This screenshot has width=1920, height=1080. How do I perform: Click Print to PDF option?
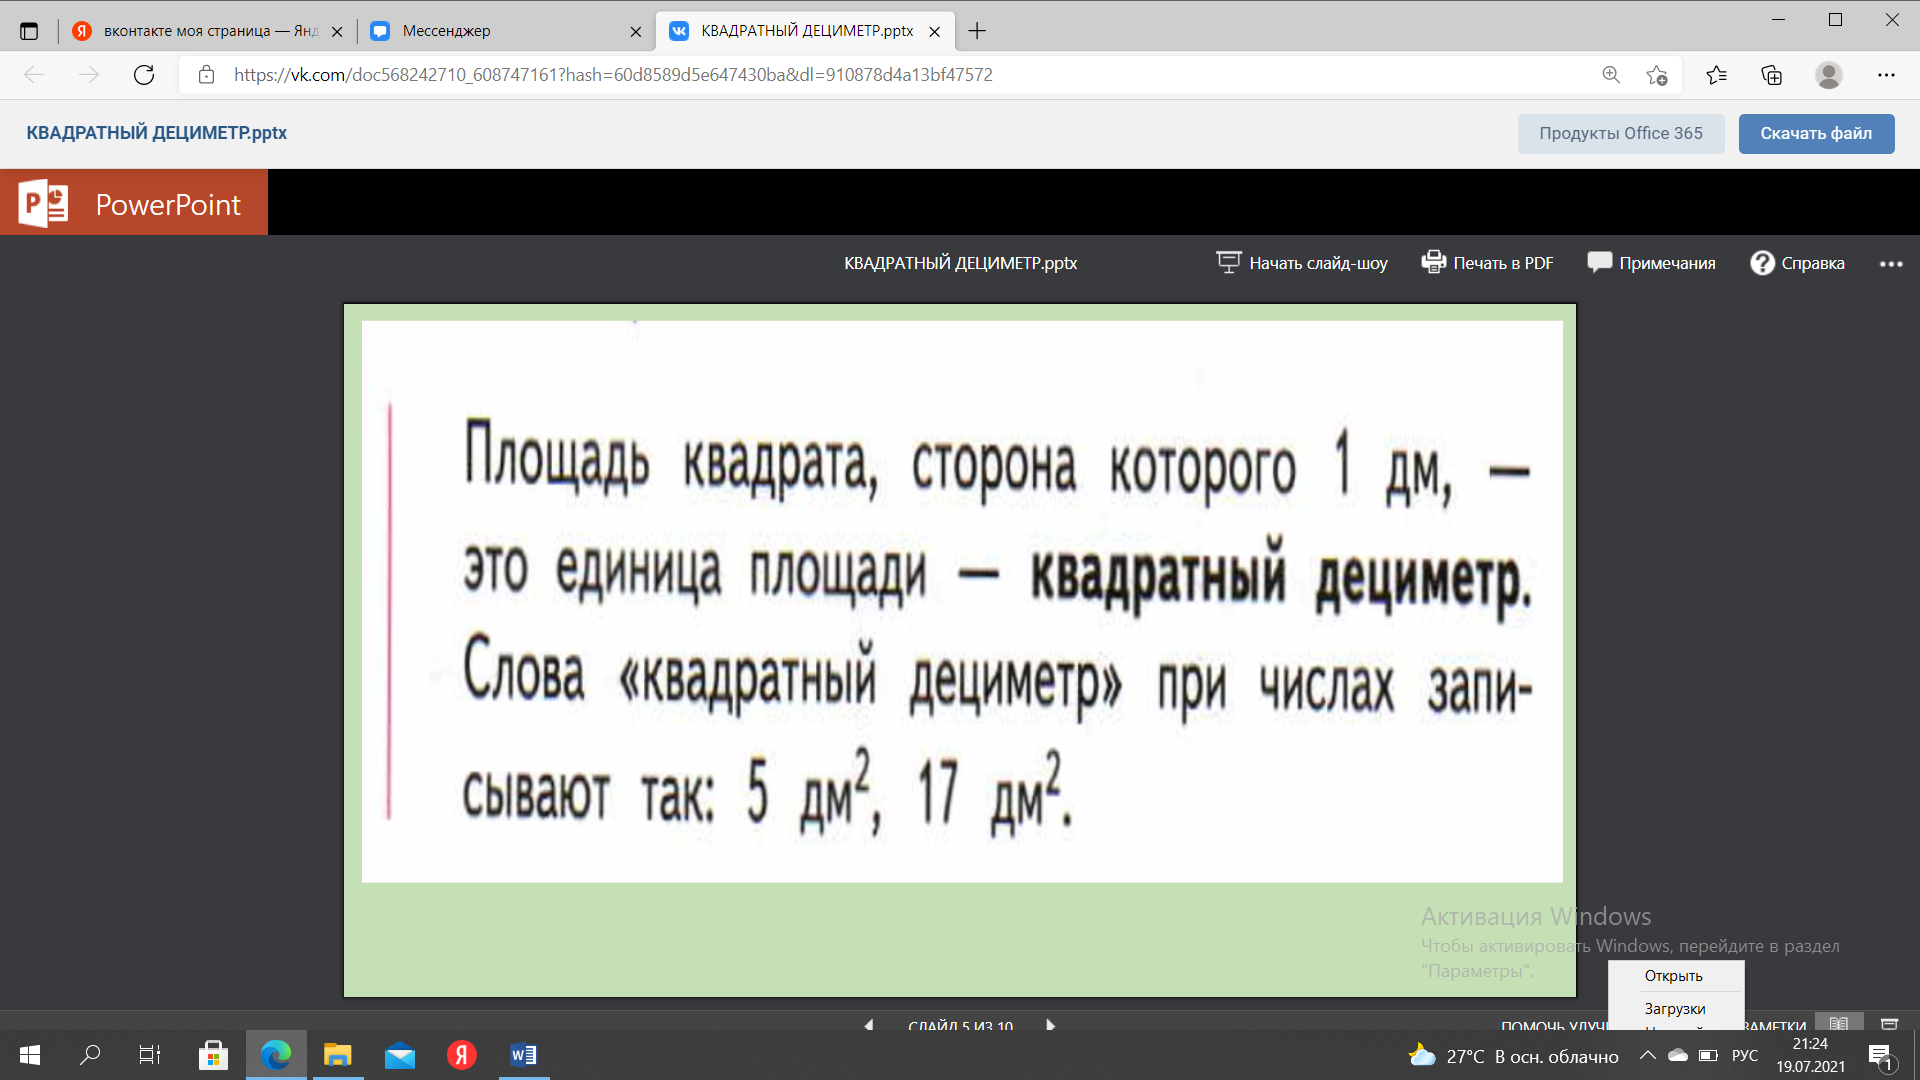point(1487,263)
